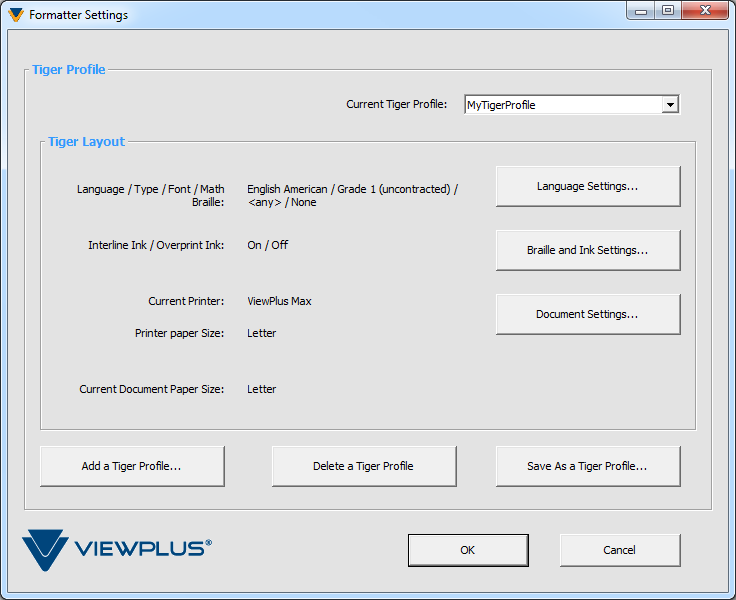Maximize the Formatter Settings window
This screenshot has width=736, height=600.
pos(668,11)
